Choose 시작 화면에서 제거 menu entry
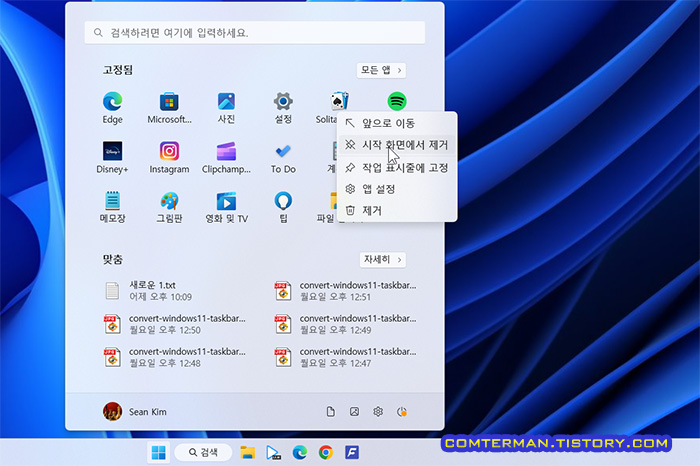The height and width of the screenshot is (466, 700). tap(397, 145)
